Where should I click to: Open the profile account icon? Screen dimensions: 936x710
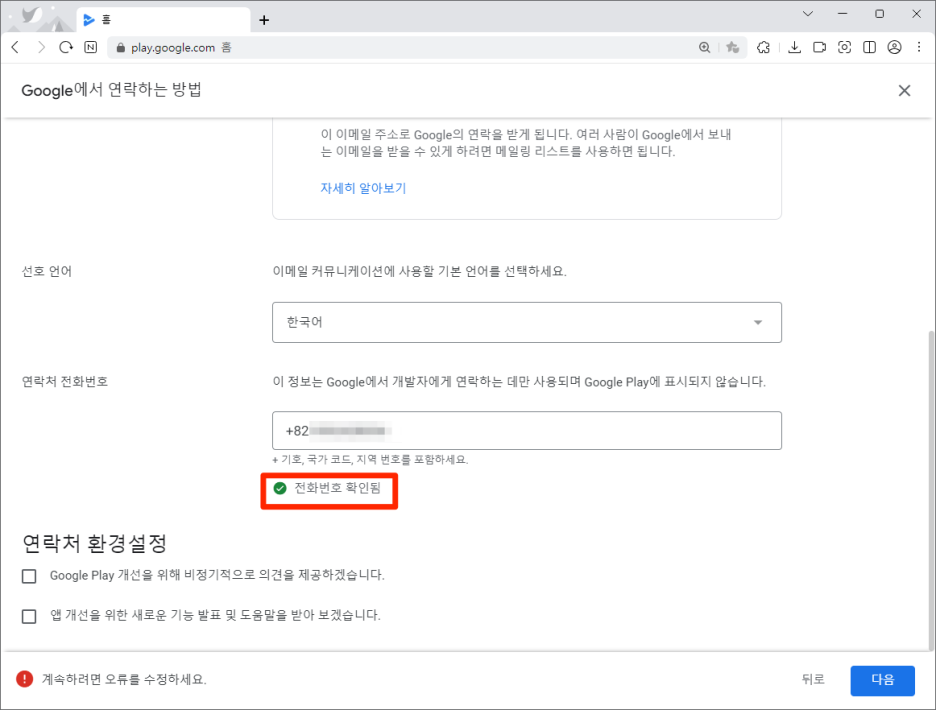(x=894, y=47)
